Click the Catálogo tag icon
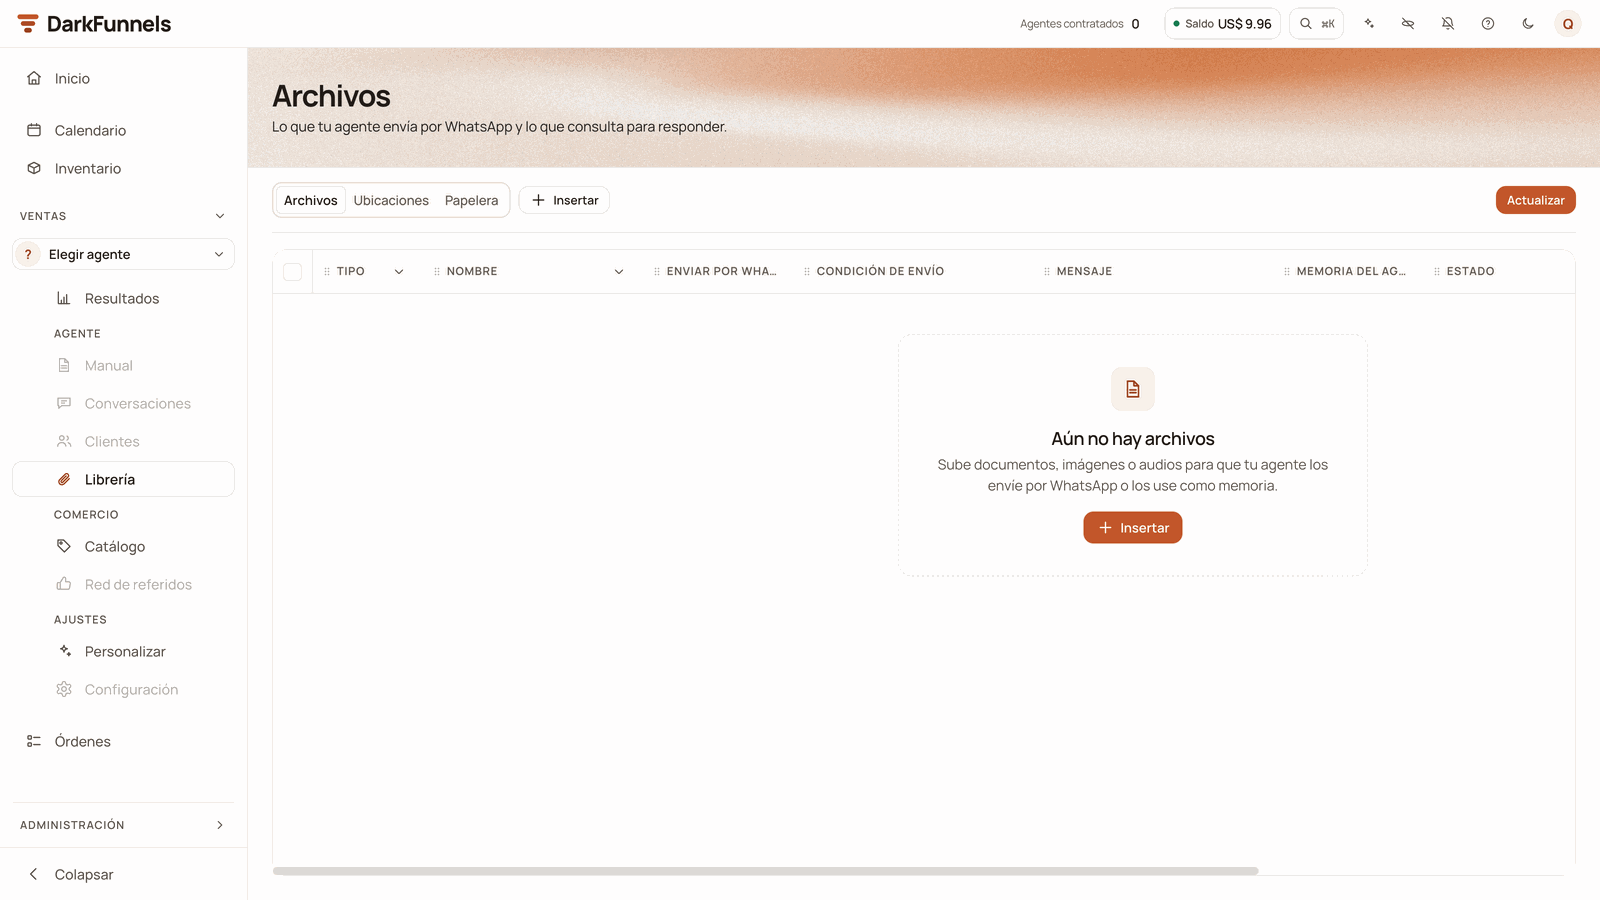This screenshot has width=1600, height=900. point(64,546)
